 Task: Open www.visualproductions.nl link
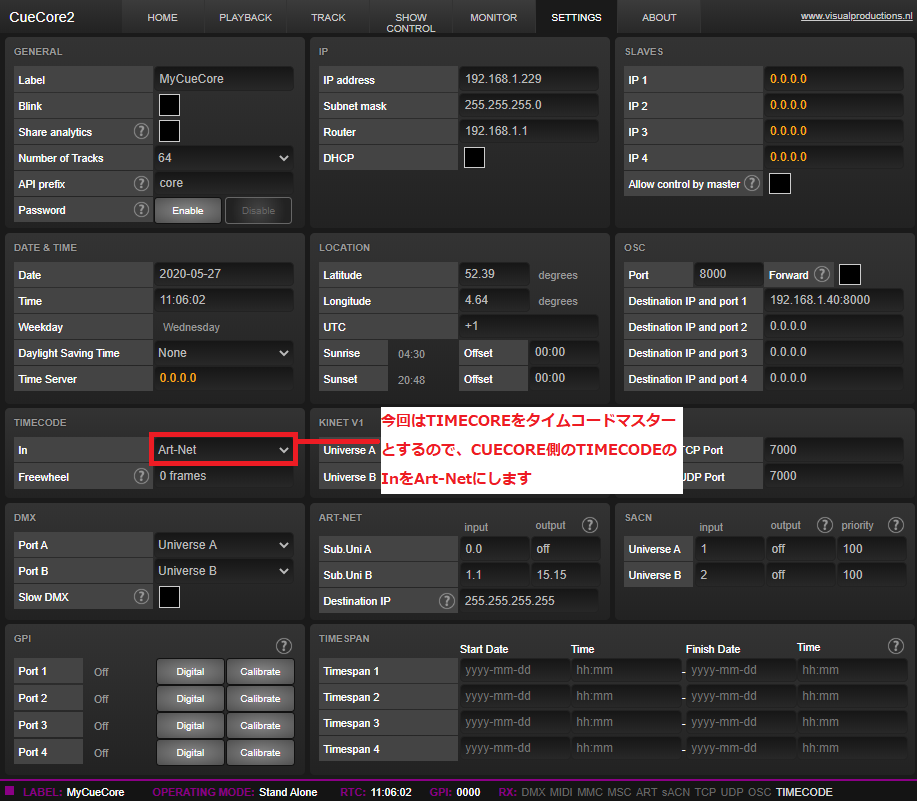856,16
